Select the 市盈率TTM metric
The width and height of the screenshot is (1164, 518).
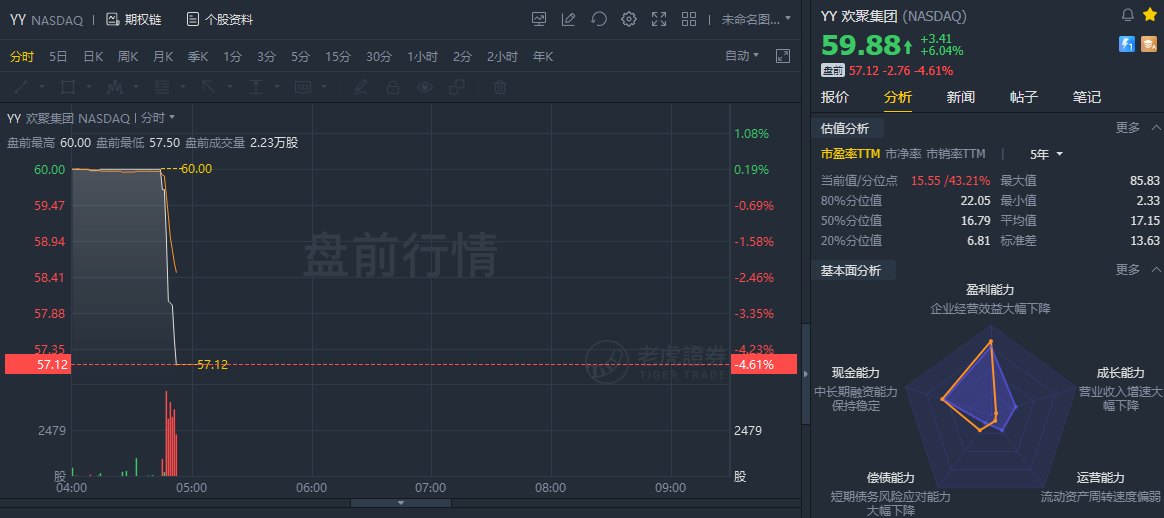pyautogui.click(x=850, y=154)
